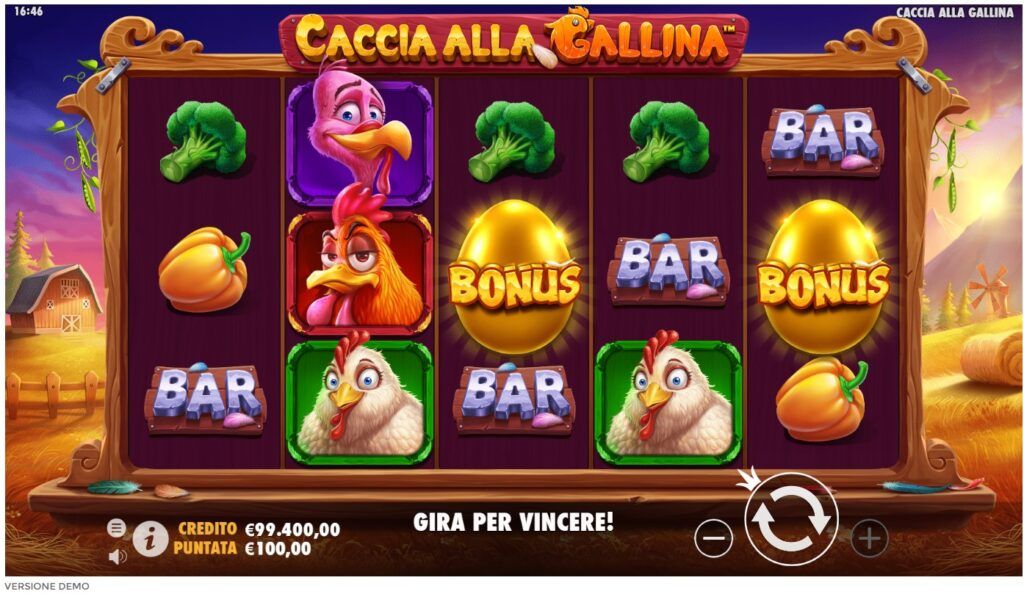Click the orange pepper on first reel
Screen dimensions: 1024x594
tap(204, 270)
